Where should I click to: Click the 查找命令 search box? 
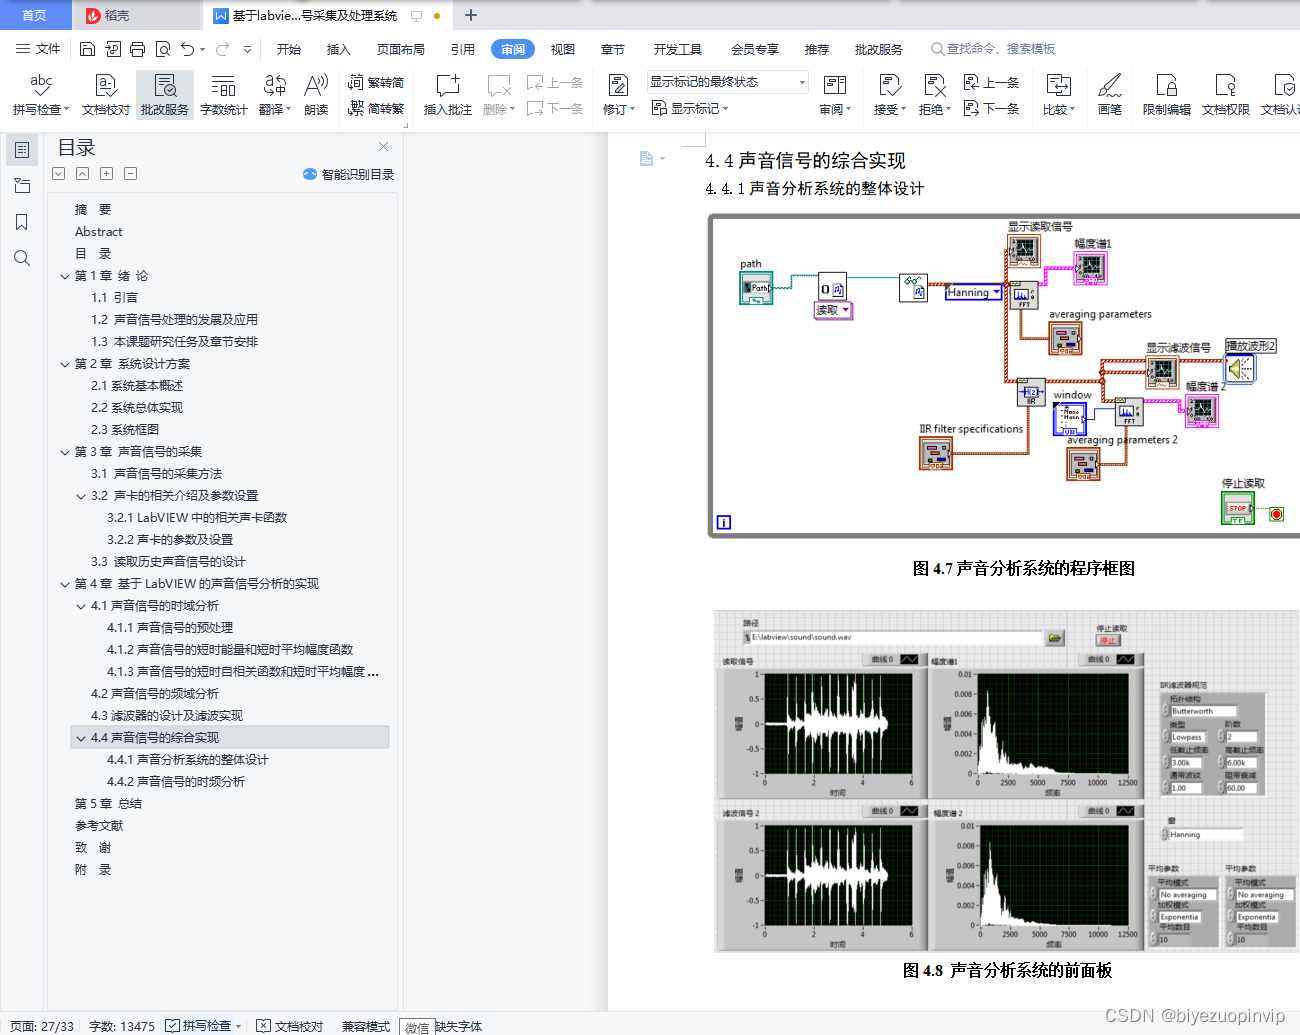(x=993, y=49)
